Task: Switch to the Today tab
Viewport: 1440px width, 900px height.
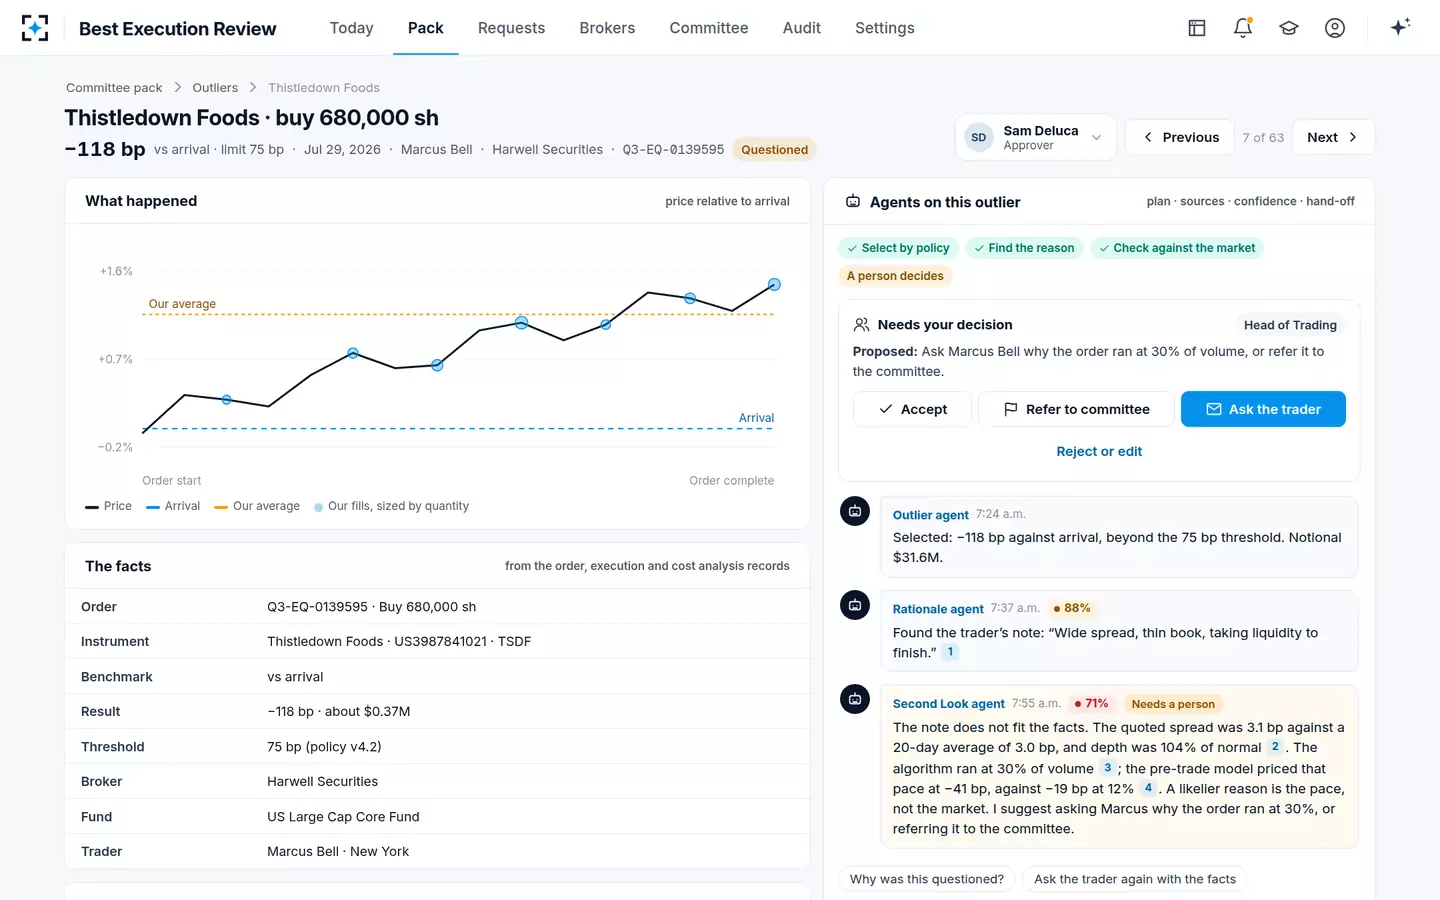Action: click(x=352, y=28)
